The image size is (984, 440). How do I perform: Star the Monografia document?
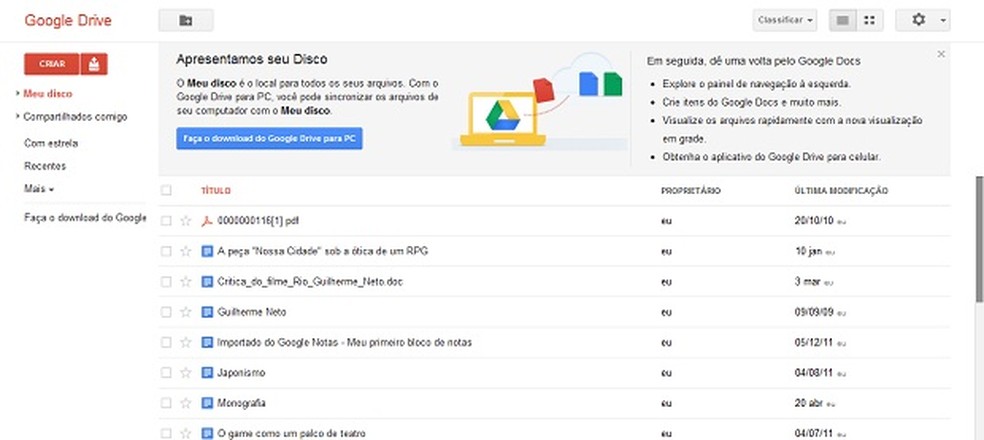point(186,403)
